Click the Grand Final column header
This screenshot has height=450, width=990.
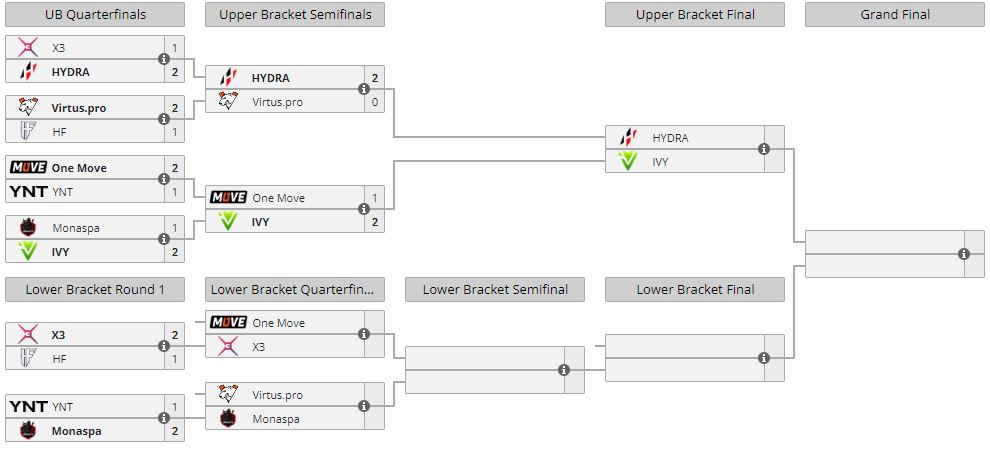(x=895, y=14)
